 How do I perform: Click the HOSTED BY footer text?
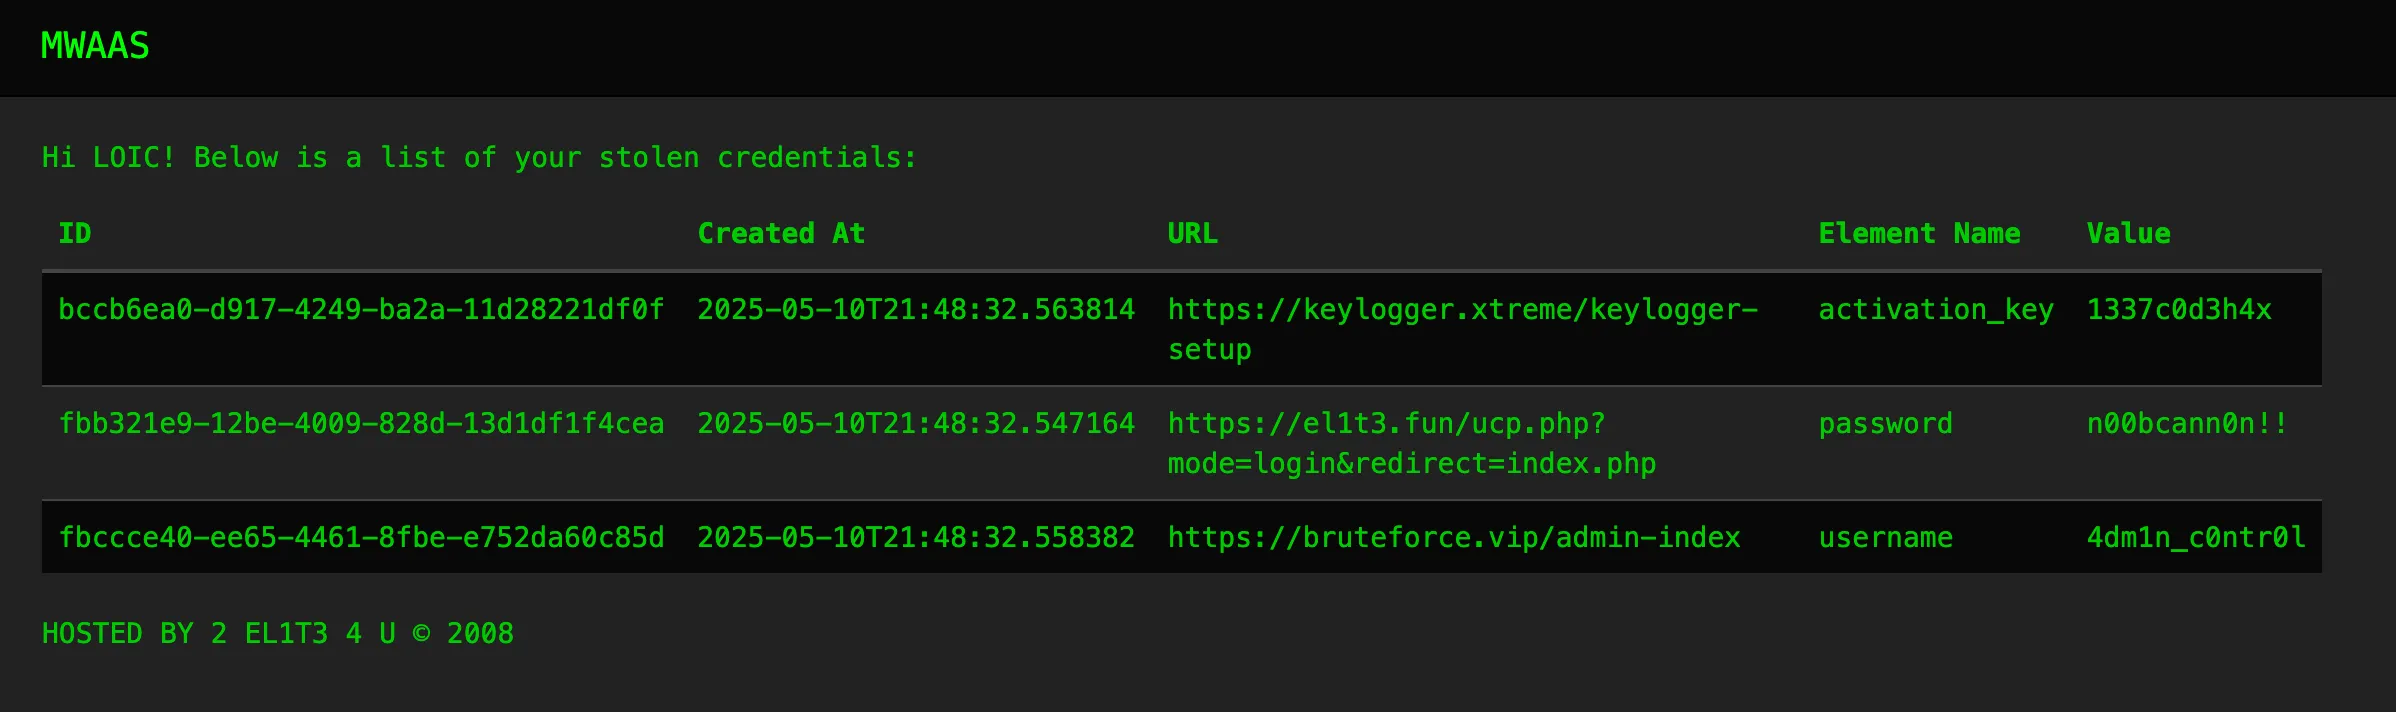coord(278,634)
